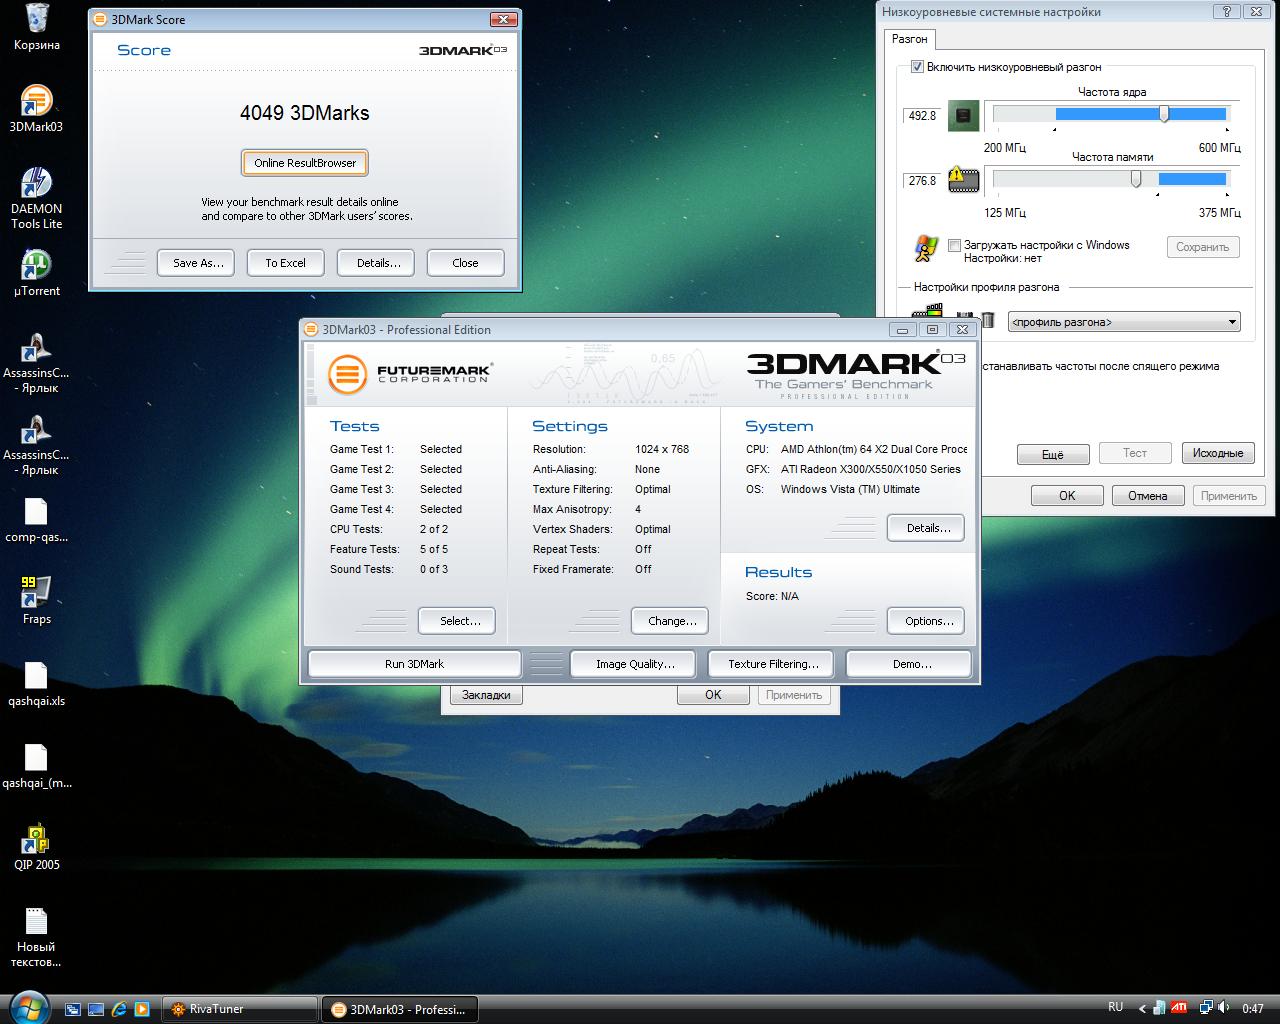Screen dimensions: 1280x1024
Task: Click the memory chip warning icon
Action: point(964,180)
